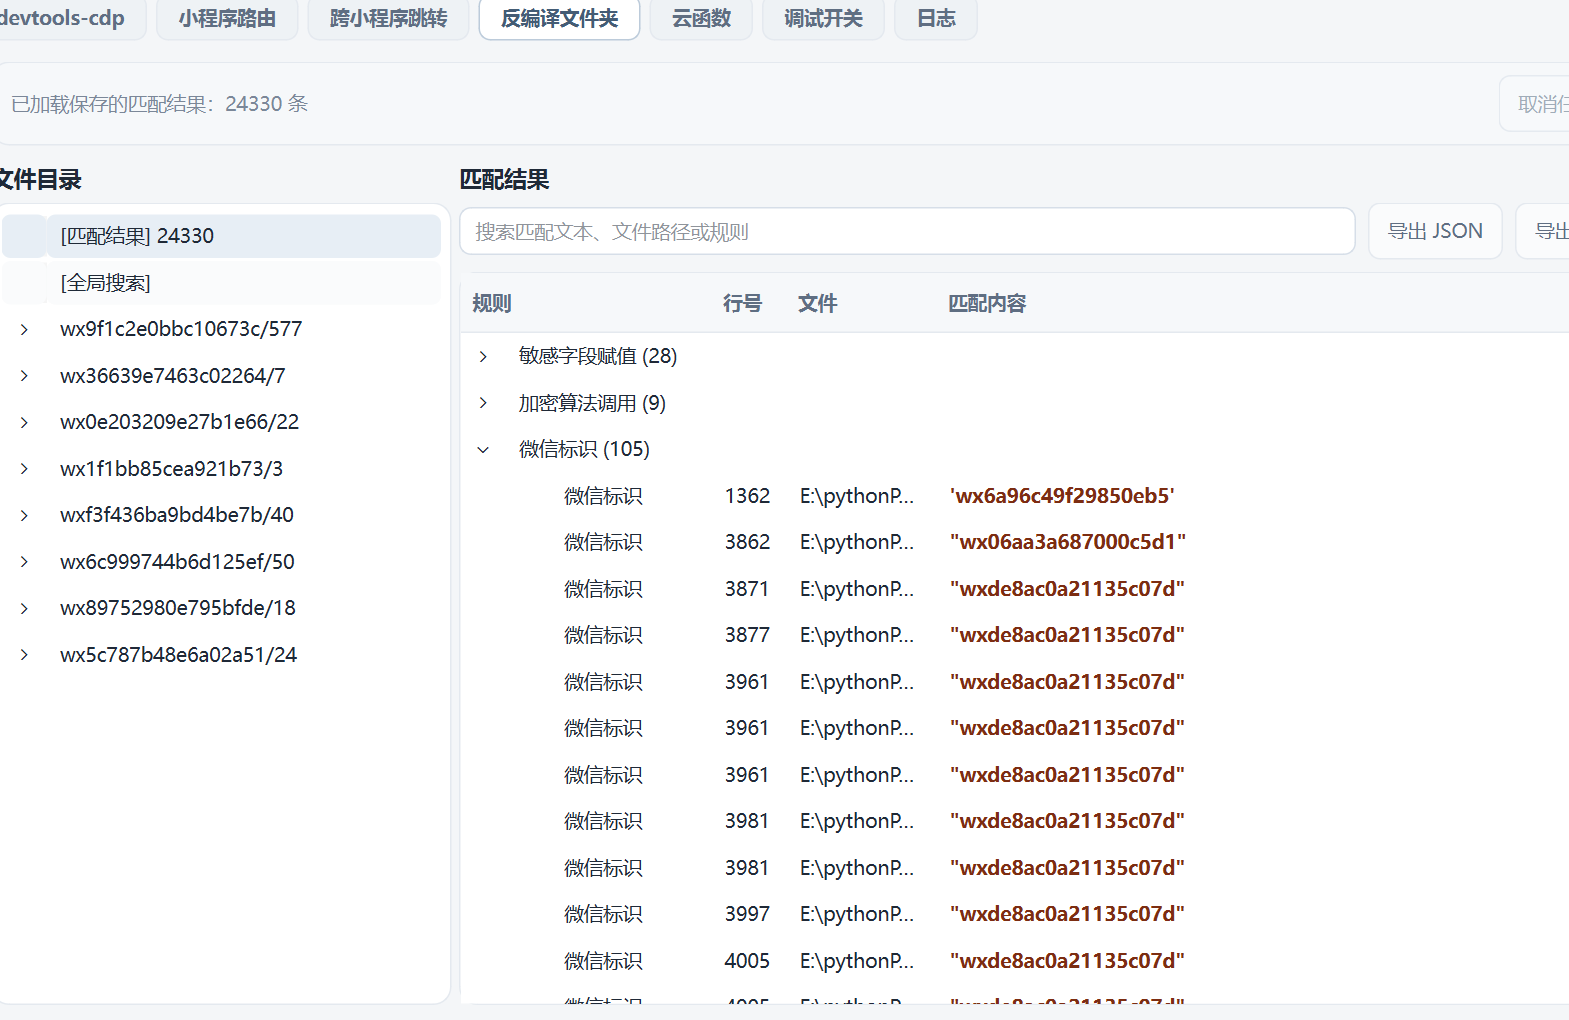Click folder name wxf3f436ba9bd4be7b/40

(x=177, y=515)
